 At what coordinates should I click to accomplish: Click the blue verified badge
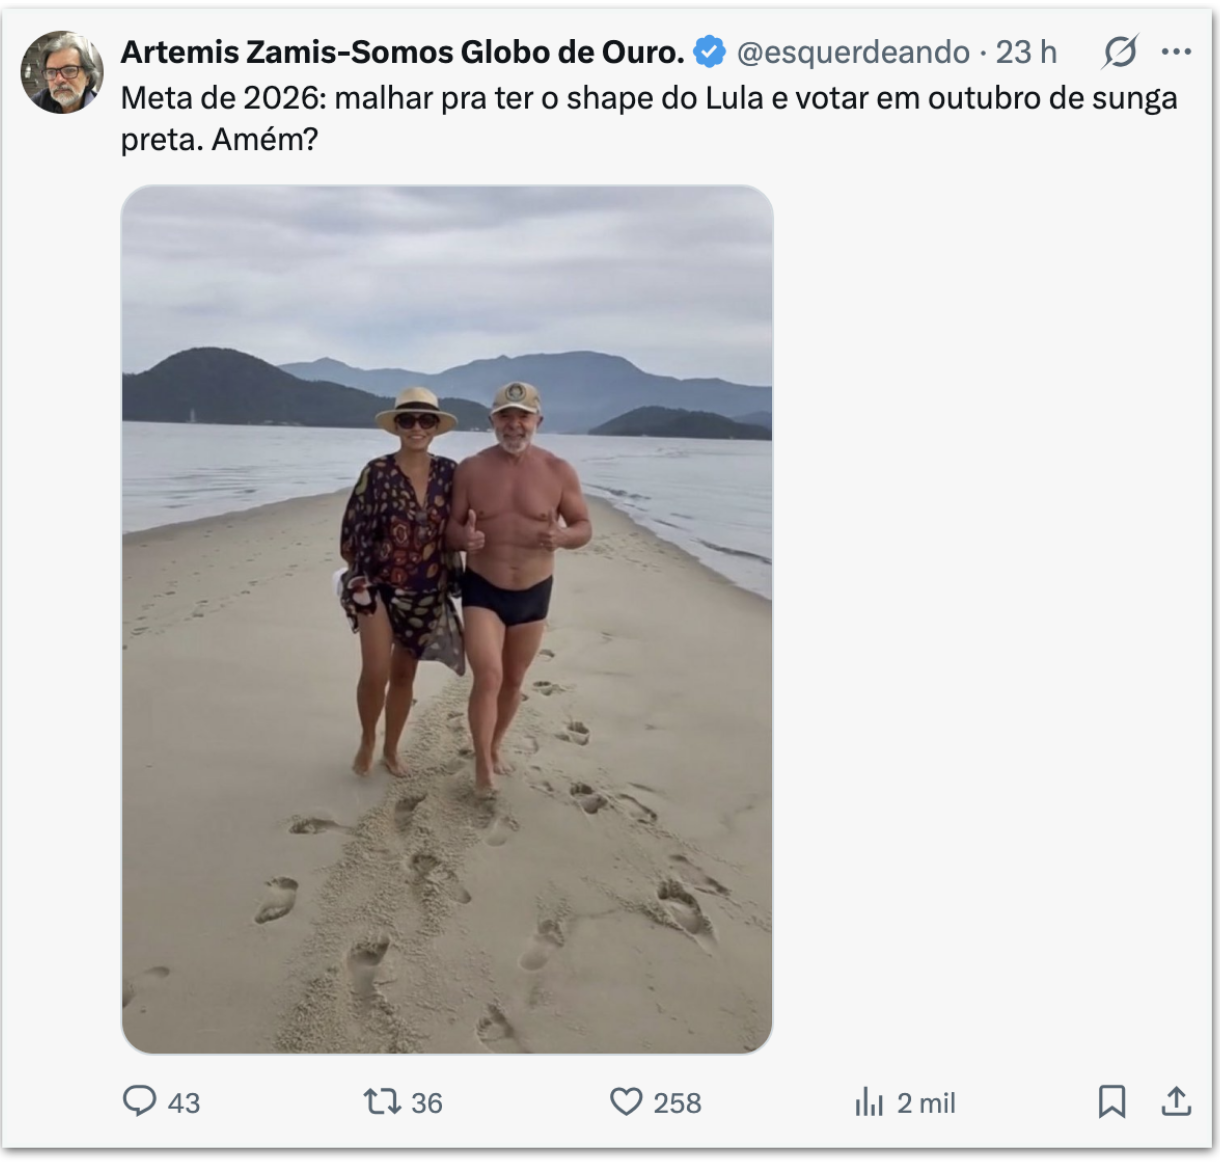709,52
